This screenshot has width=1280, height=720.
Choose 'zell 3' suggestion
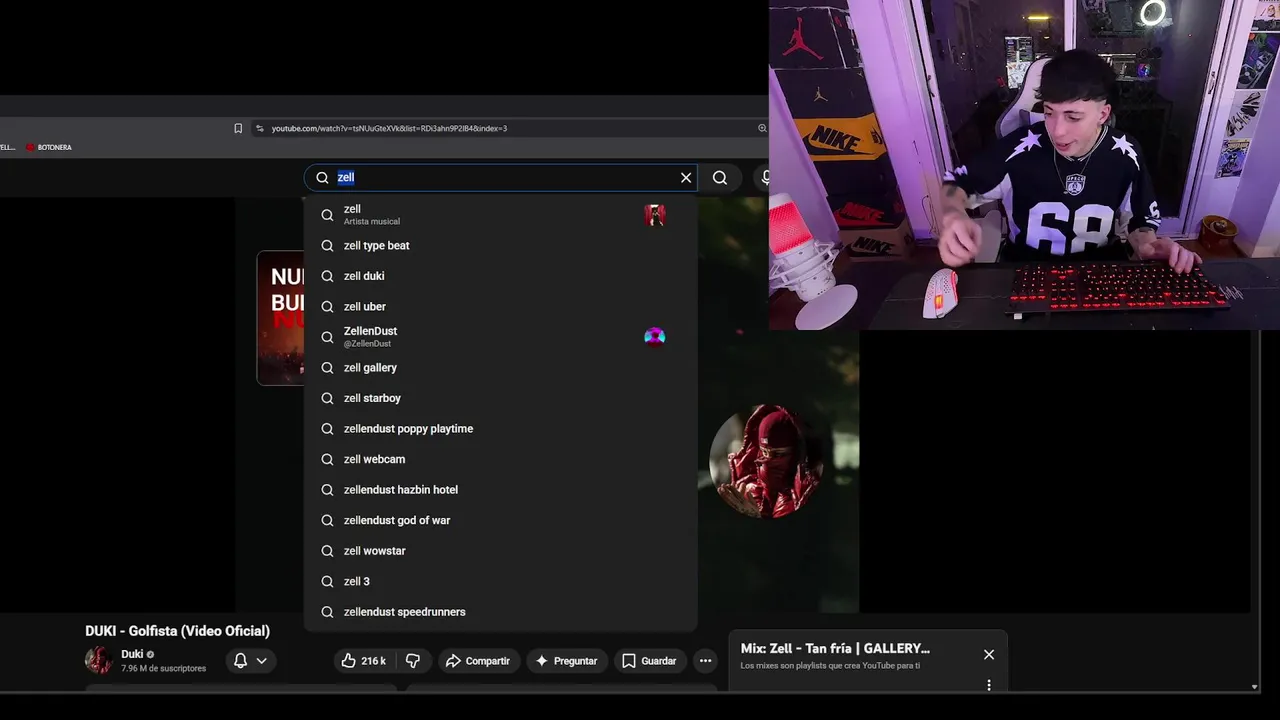pyautogui.click(x=500, y=581)
